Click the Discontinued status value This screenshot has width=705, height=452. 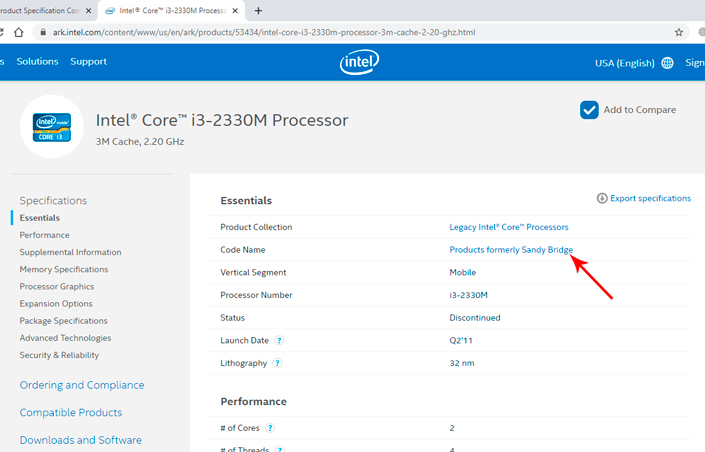[x=475, y=318]
